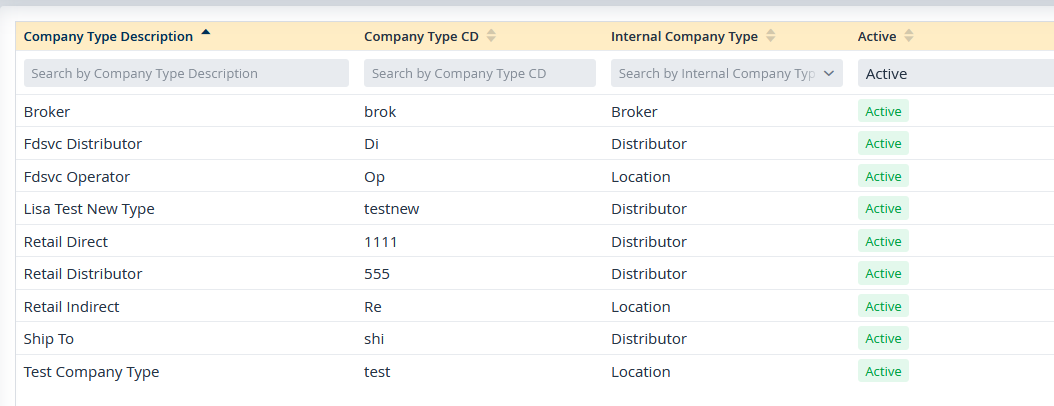Click sort icon next to Internal Company Type

pyautogui.click(x=770, y=36)
